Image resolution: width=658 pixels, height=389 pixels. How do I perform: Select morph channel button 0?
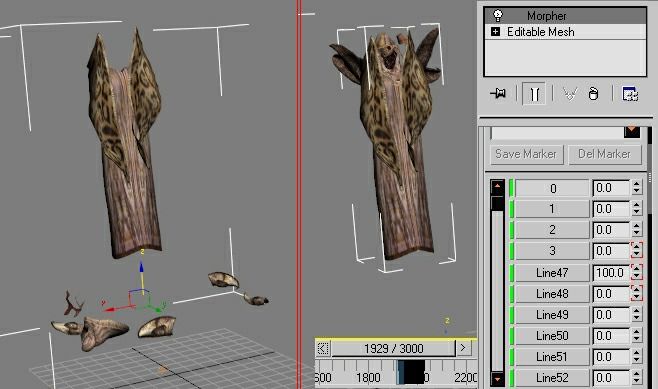[x=552, y=188]
